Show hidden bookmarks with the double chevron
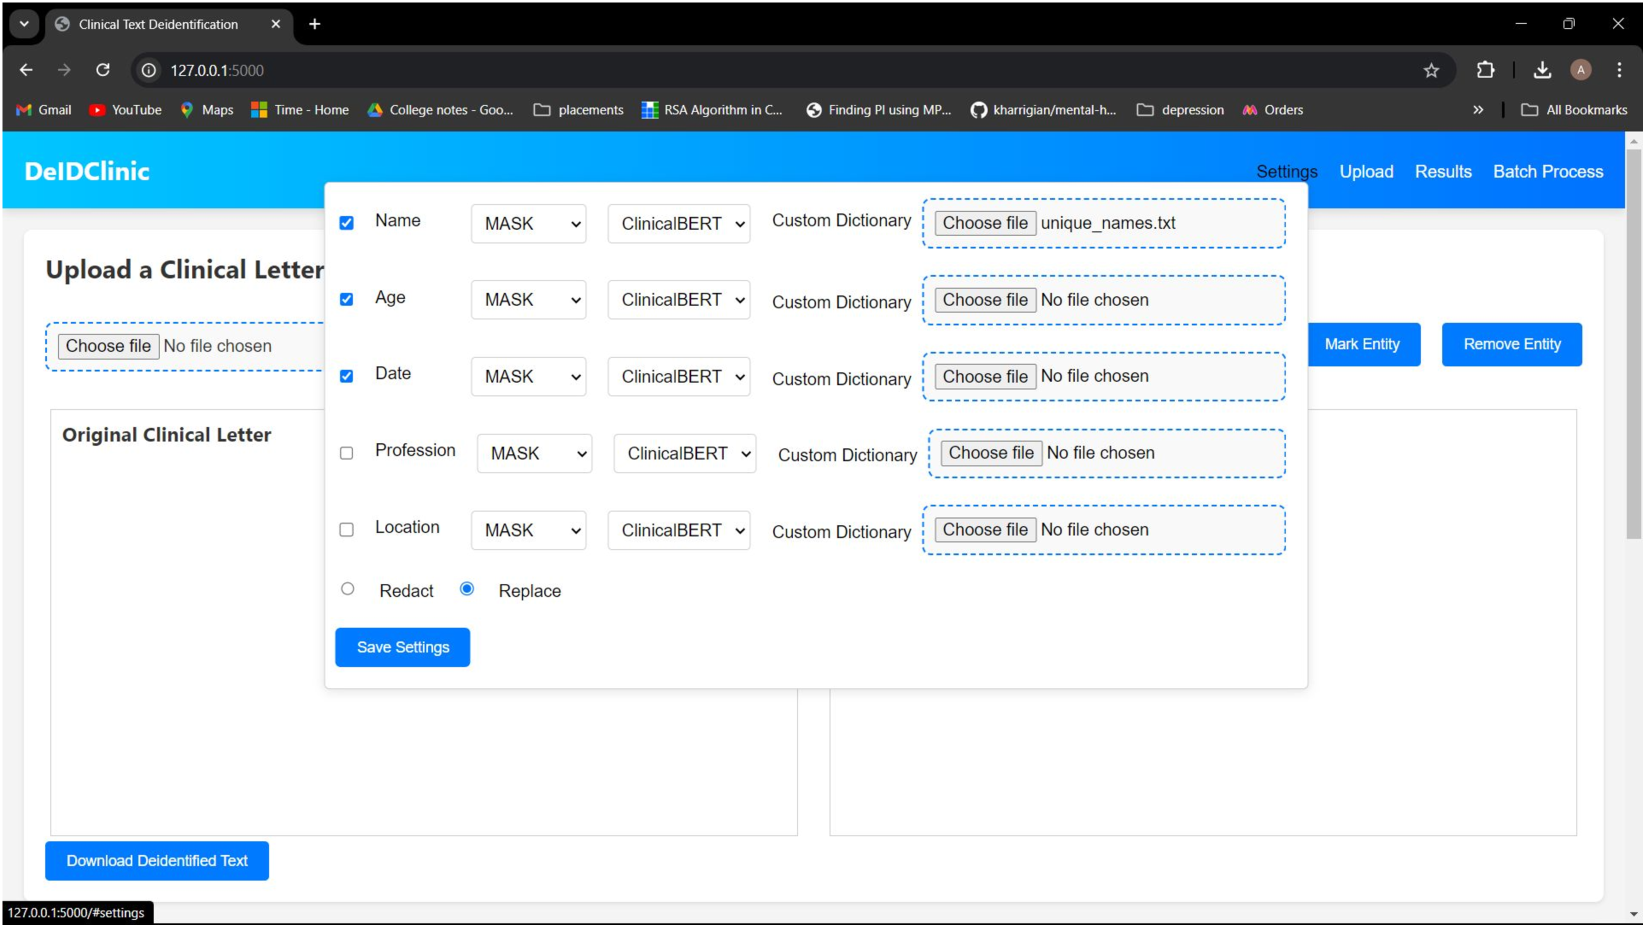 click(1478, 110)
